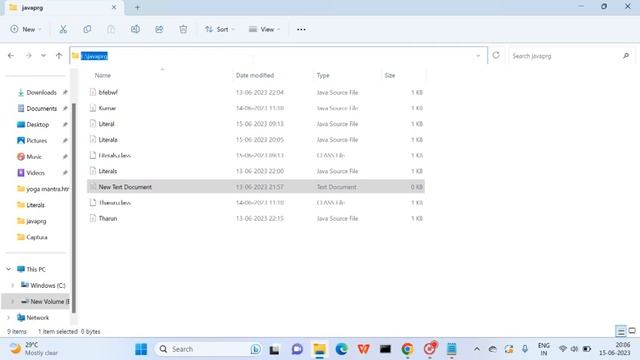Show hidden system tray icons
Screen dimensions: 640x360
coord(476,349)
